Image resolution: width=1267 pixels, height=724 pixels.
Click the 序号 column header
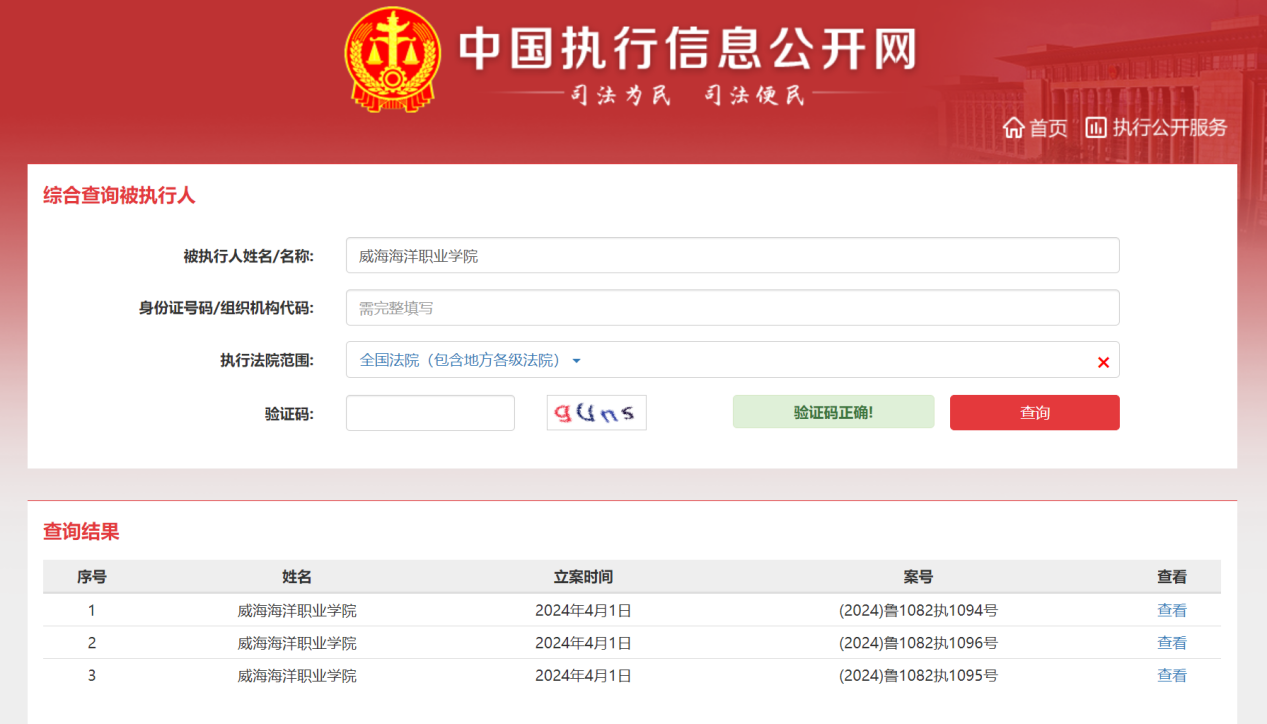[92, 577]
